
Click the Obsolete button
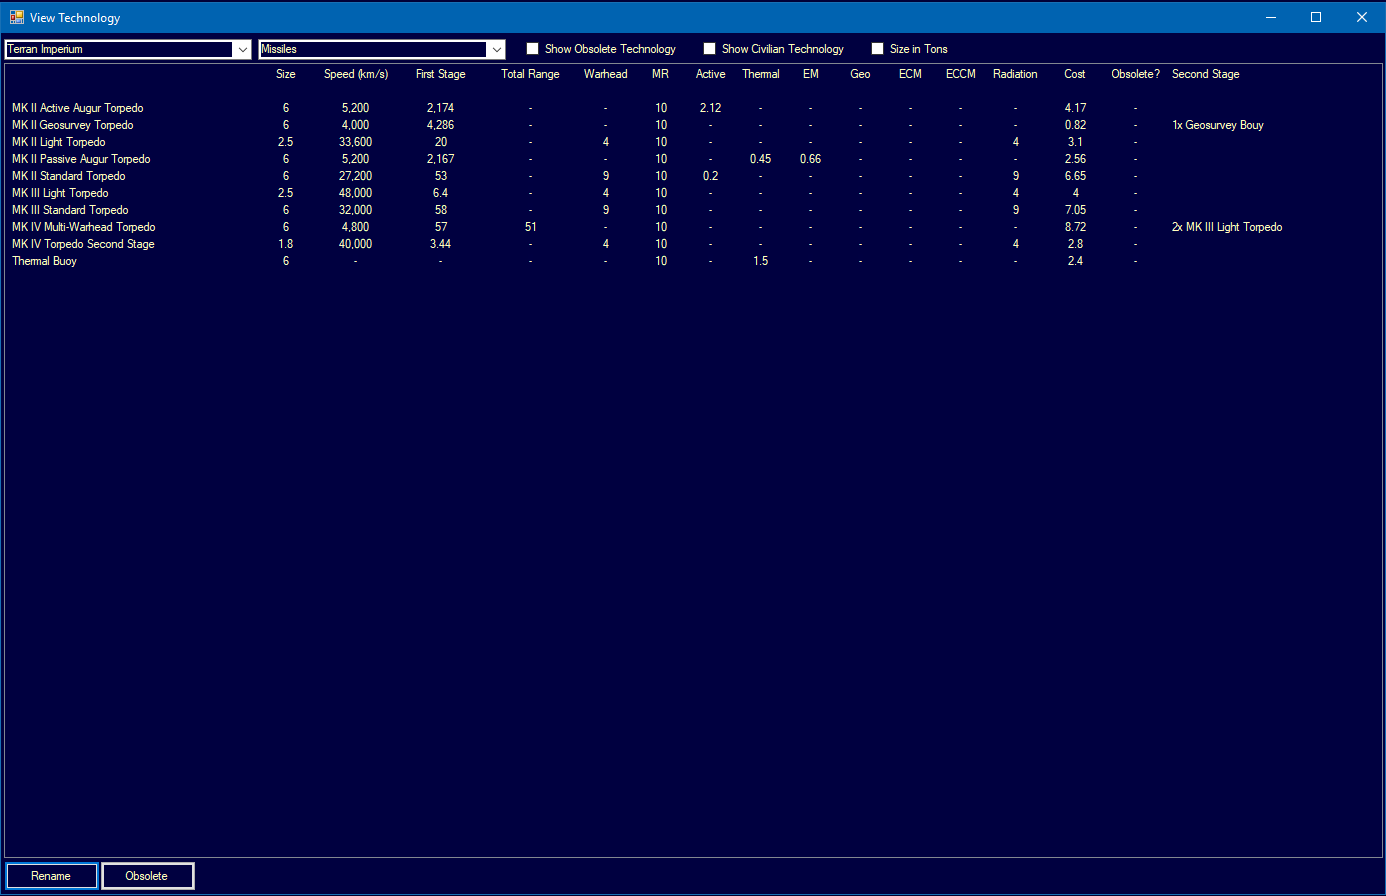(x=147, y=876)
